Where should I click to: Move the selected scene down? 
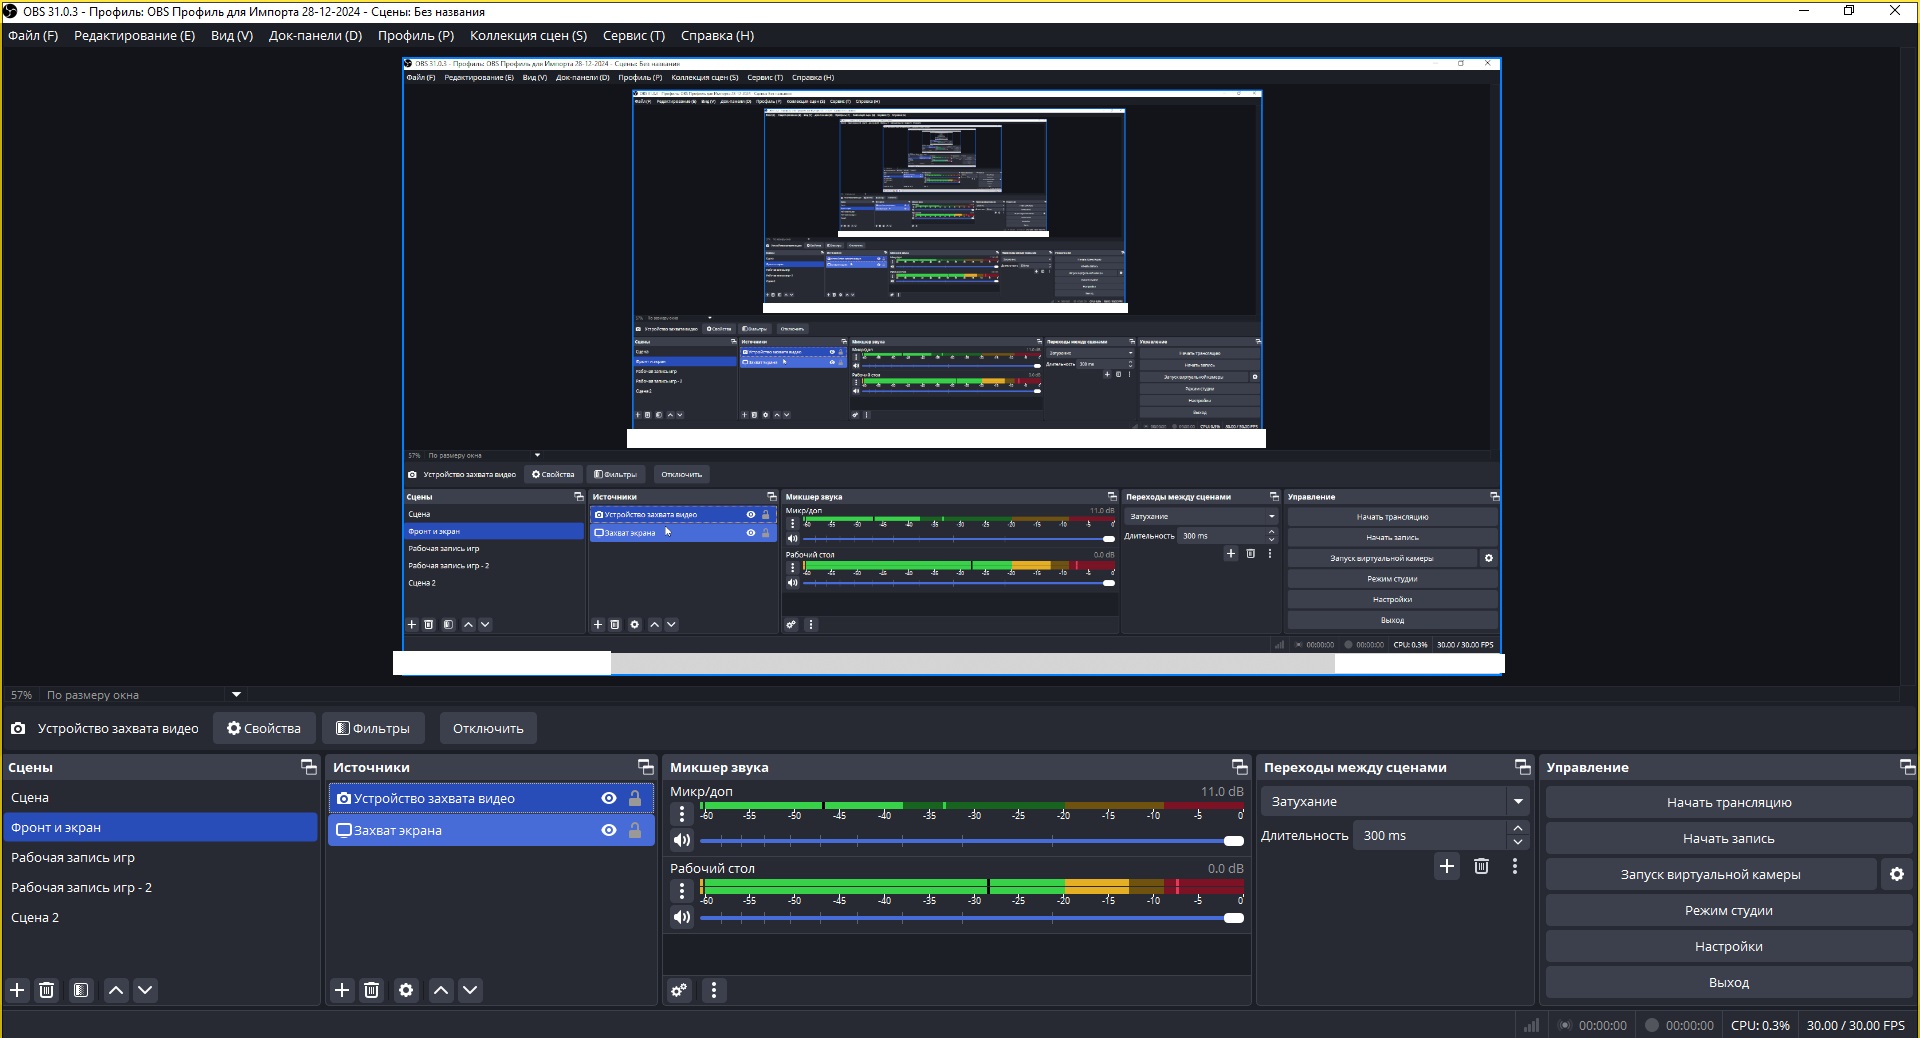click(145, 990)
